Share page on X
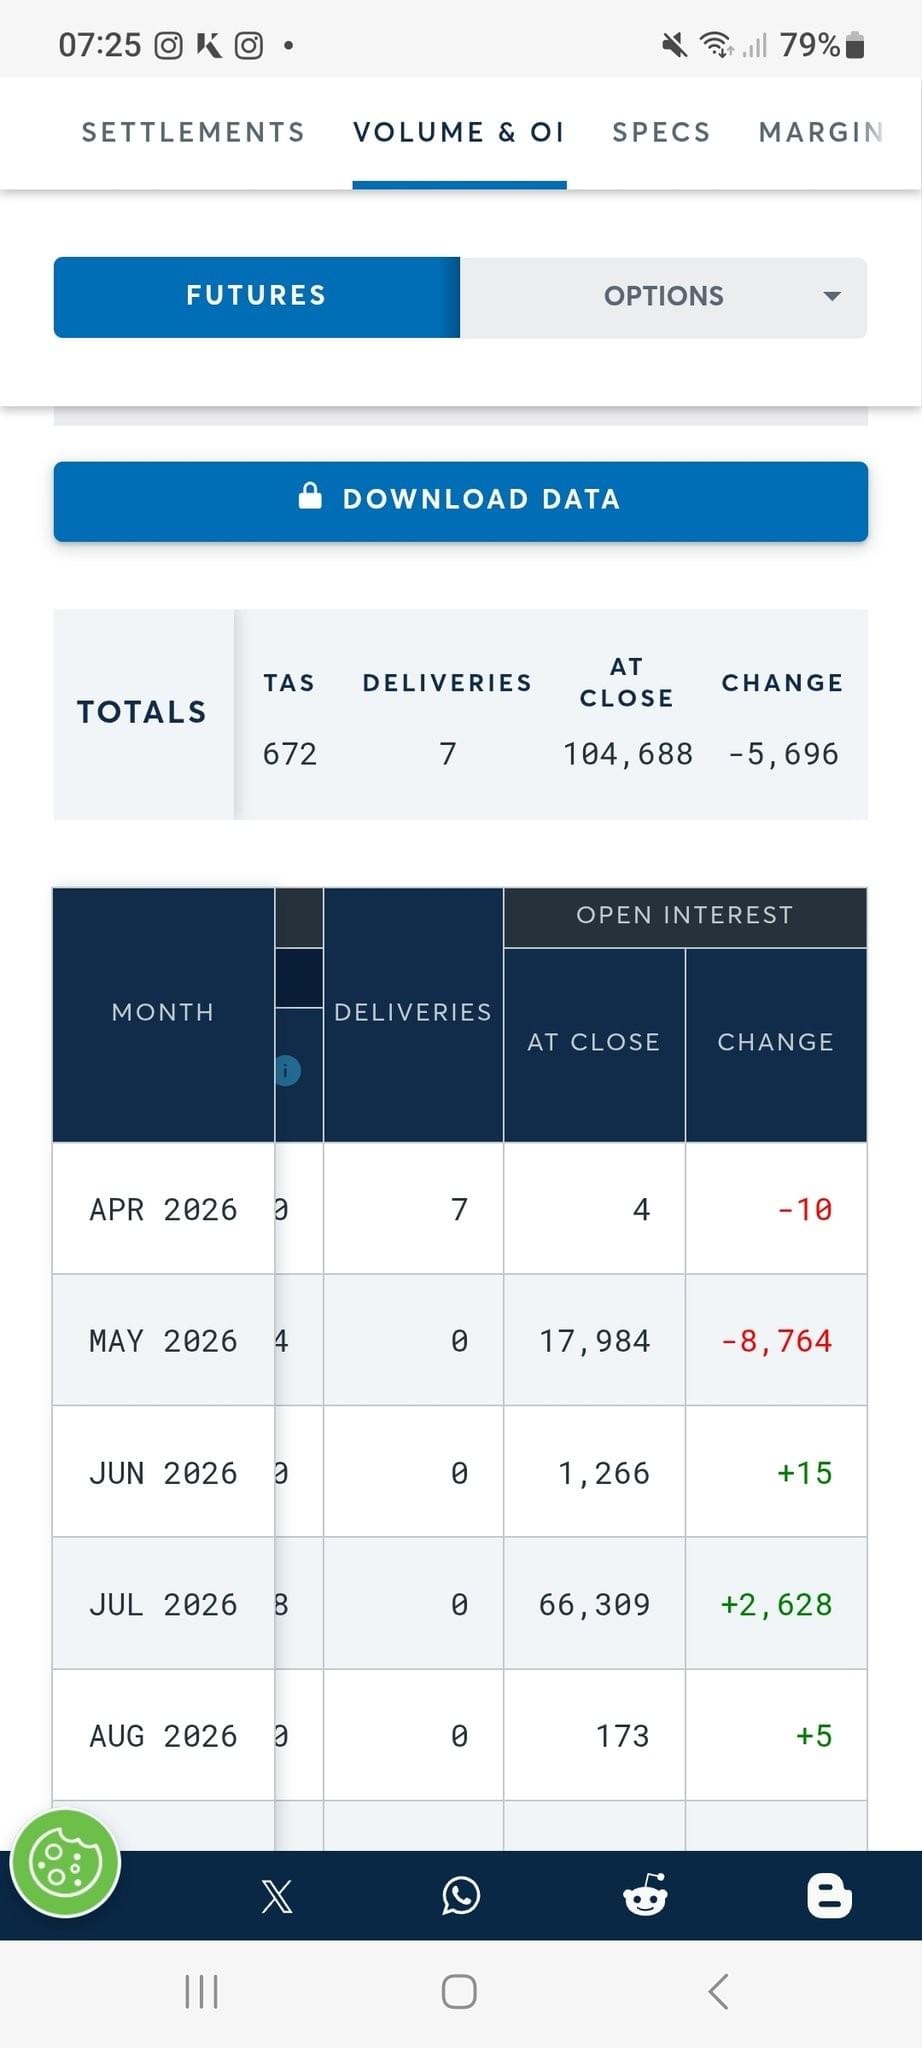 [x=277, y=1896]
